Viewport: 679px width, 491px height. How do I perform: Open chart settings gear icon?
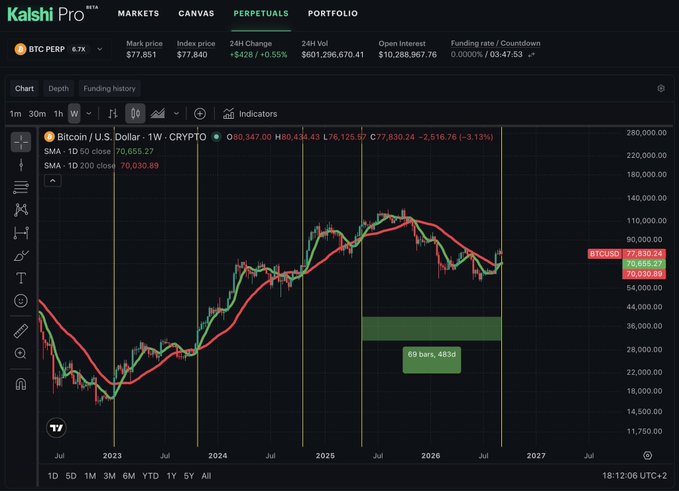point(661,88)
